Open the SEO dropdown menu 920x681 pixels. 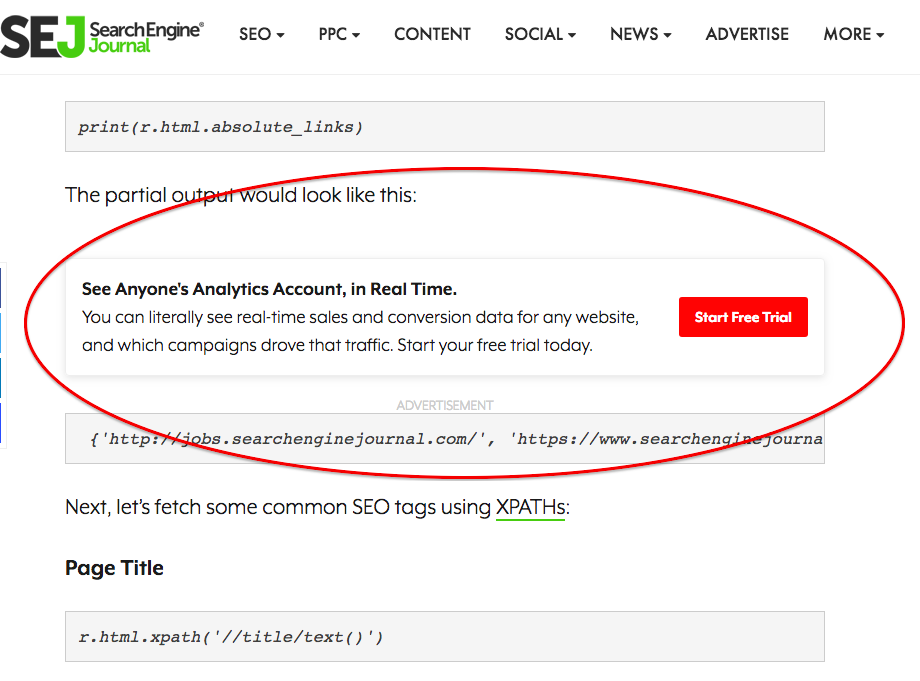click(260, 34)
